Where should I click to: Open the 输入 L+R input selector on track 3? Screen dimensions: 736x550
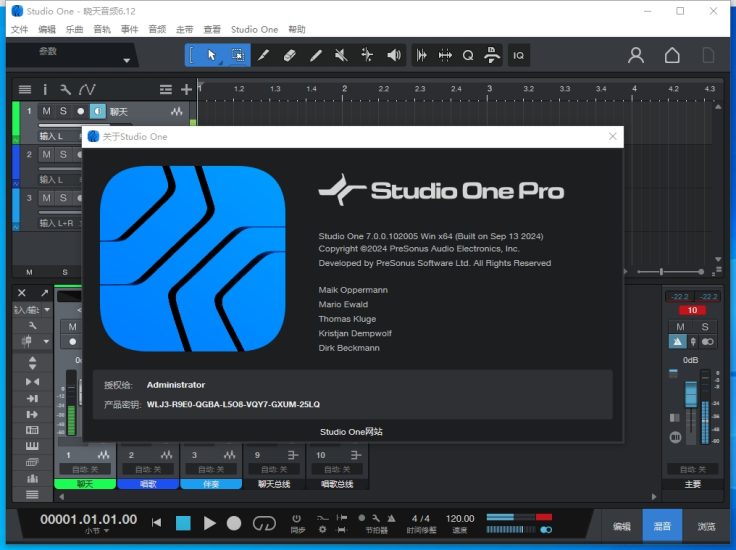click(x=60, y=223)
